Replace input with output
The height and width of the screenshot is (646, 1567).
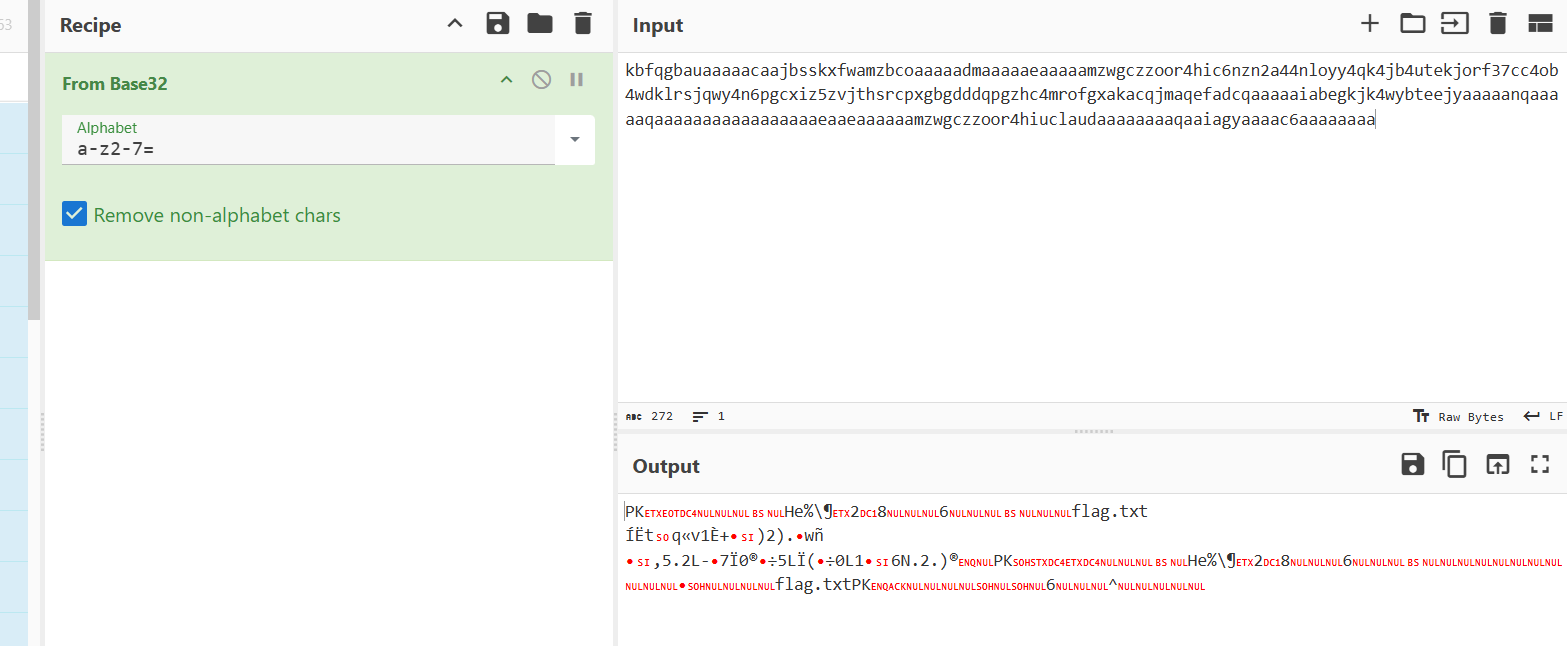click(x=1497, y=464)
